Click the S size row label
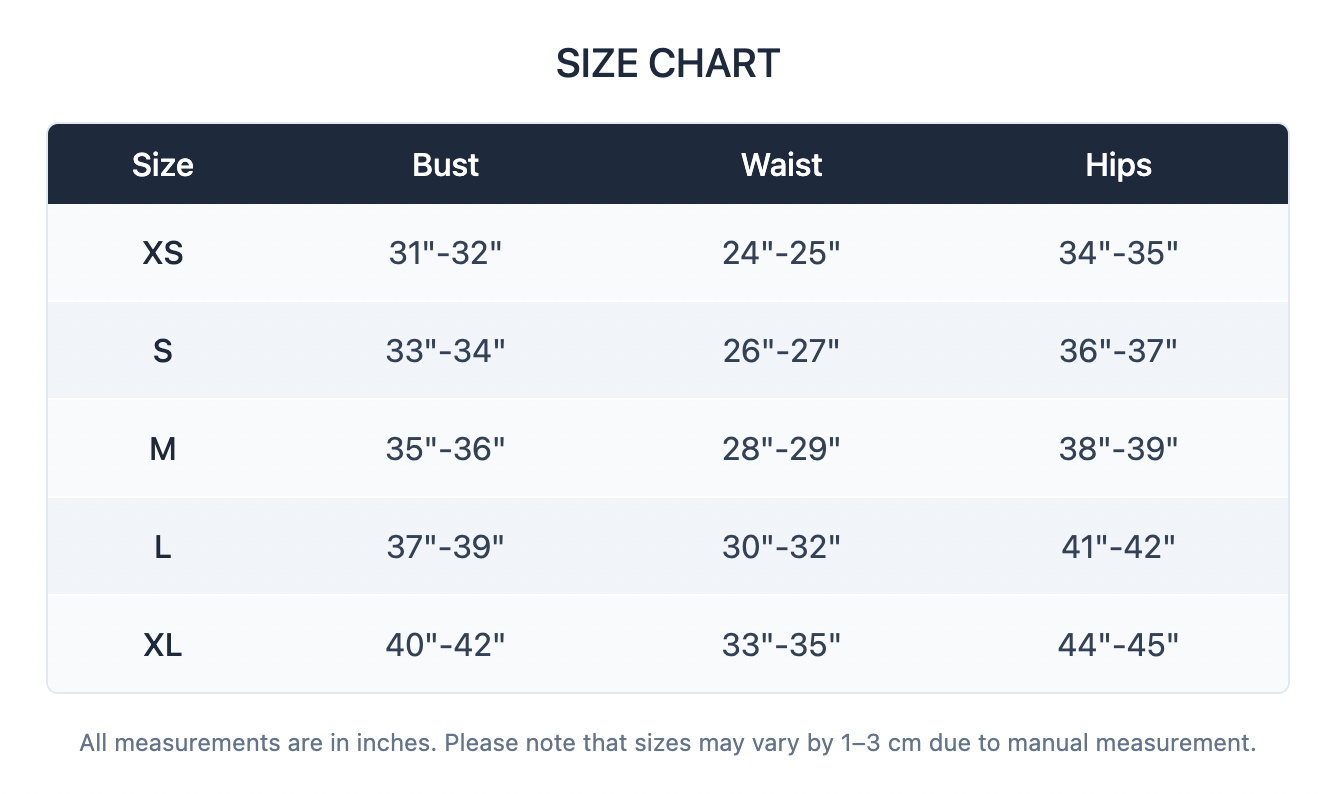 (163, 352)
